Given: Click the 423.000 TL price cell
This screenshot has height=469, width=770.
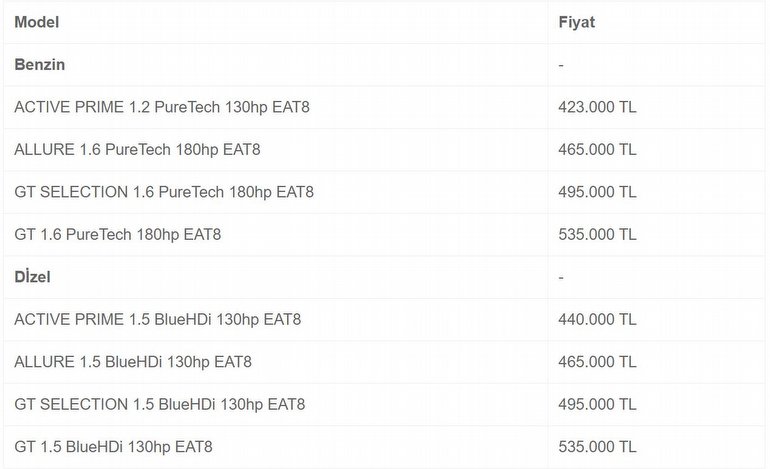Looking at the screenshot, I should click(x=597, y=107).
